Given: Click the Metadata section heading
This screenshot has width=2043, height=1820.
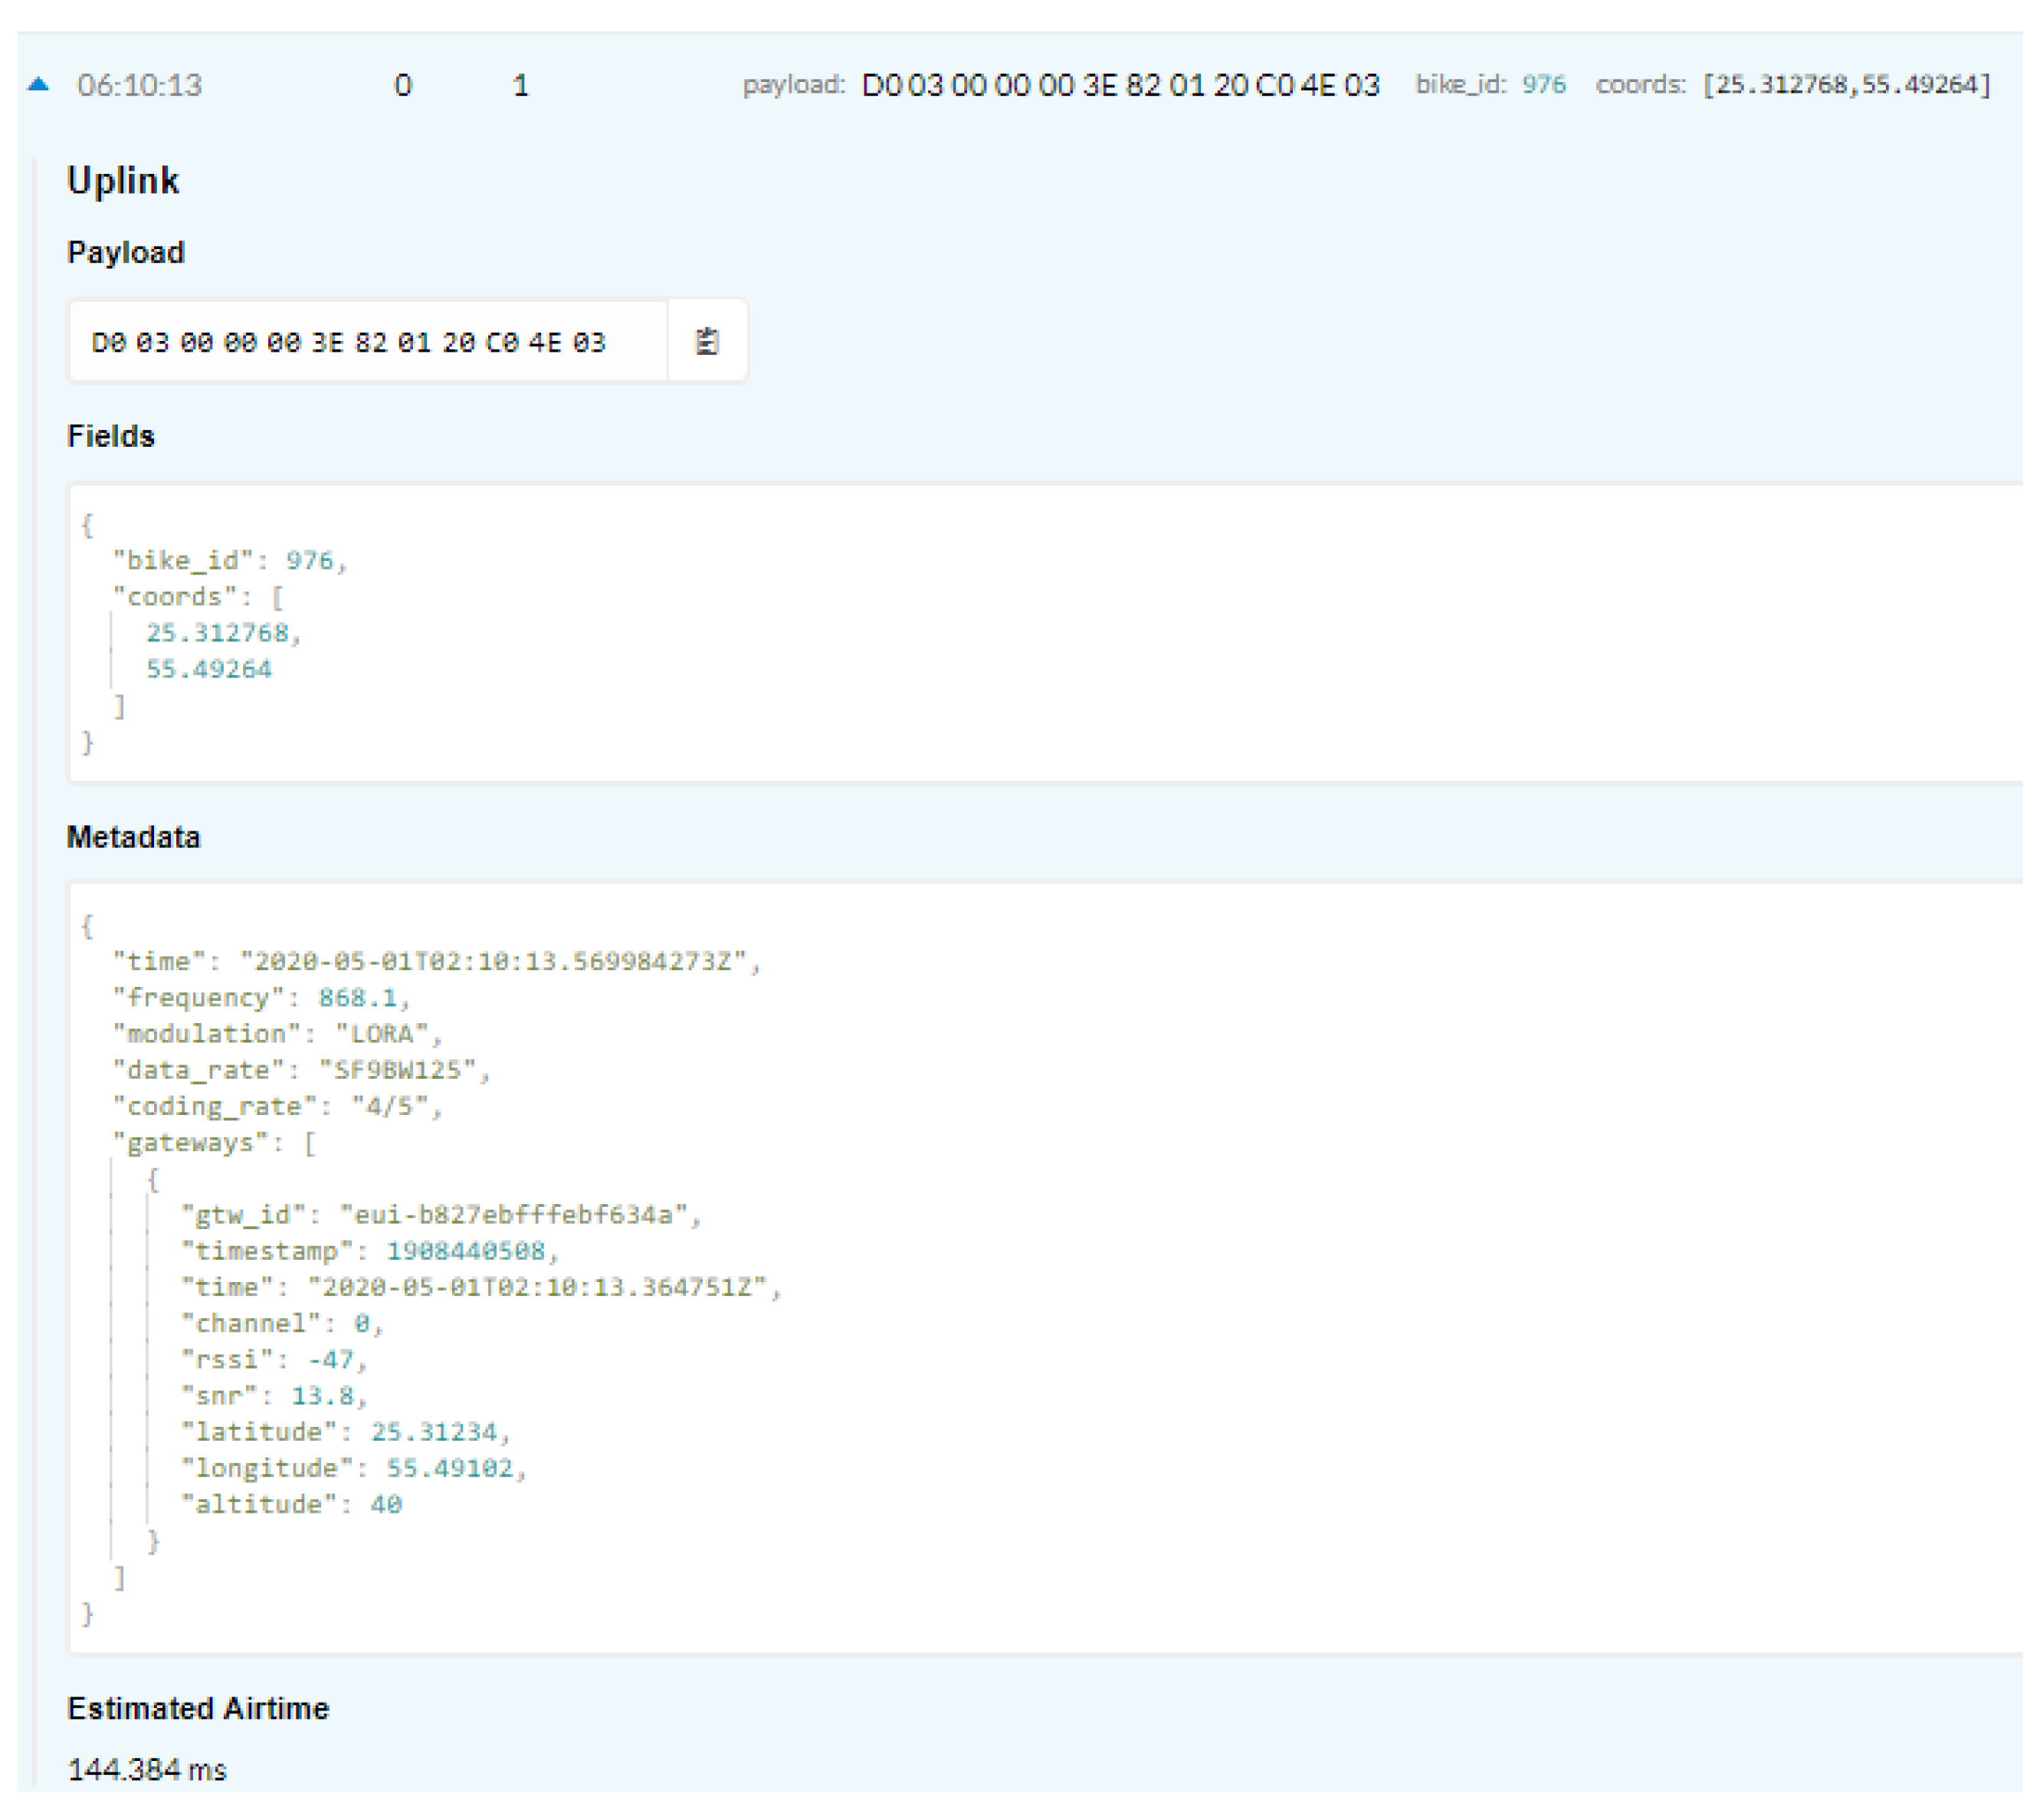Looking at the screenshot, I should [134, 837].
